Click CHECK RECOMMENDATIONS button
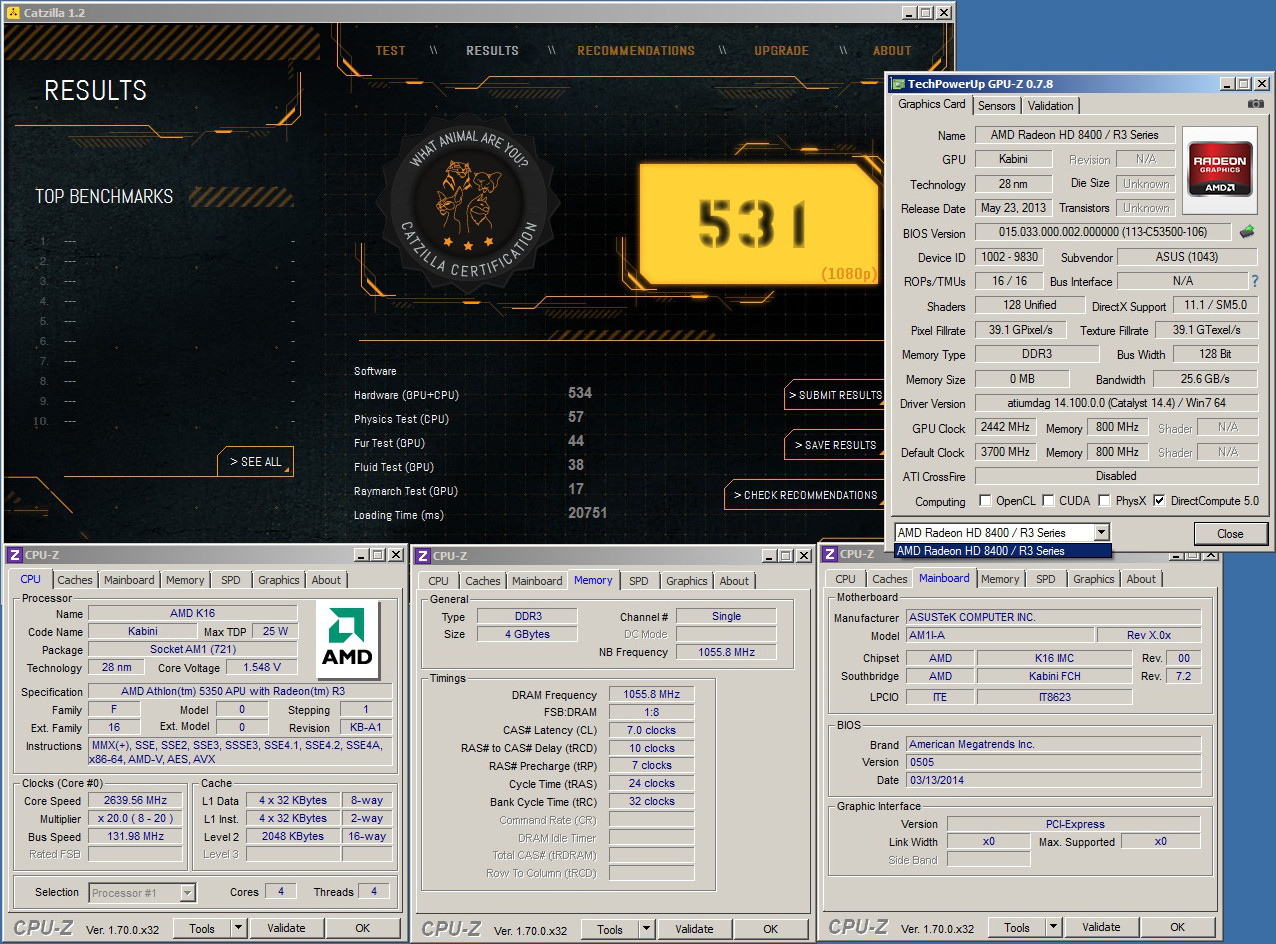Viewport: 1276px width, 944px height. [x=805, y=495]
